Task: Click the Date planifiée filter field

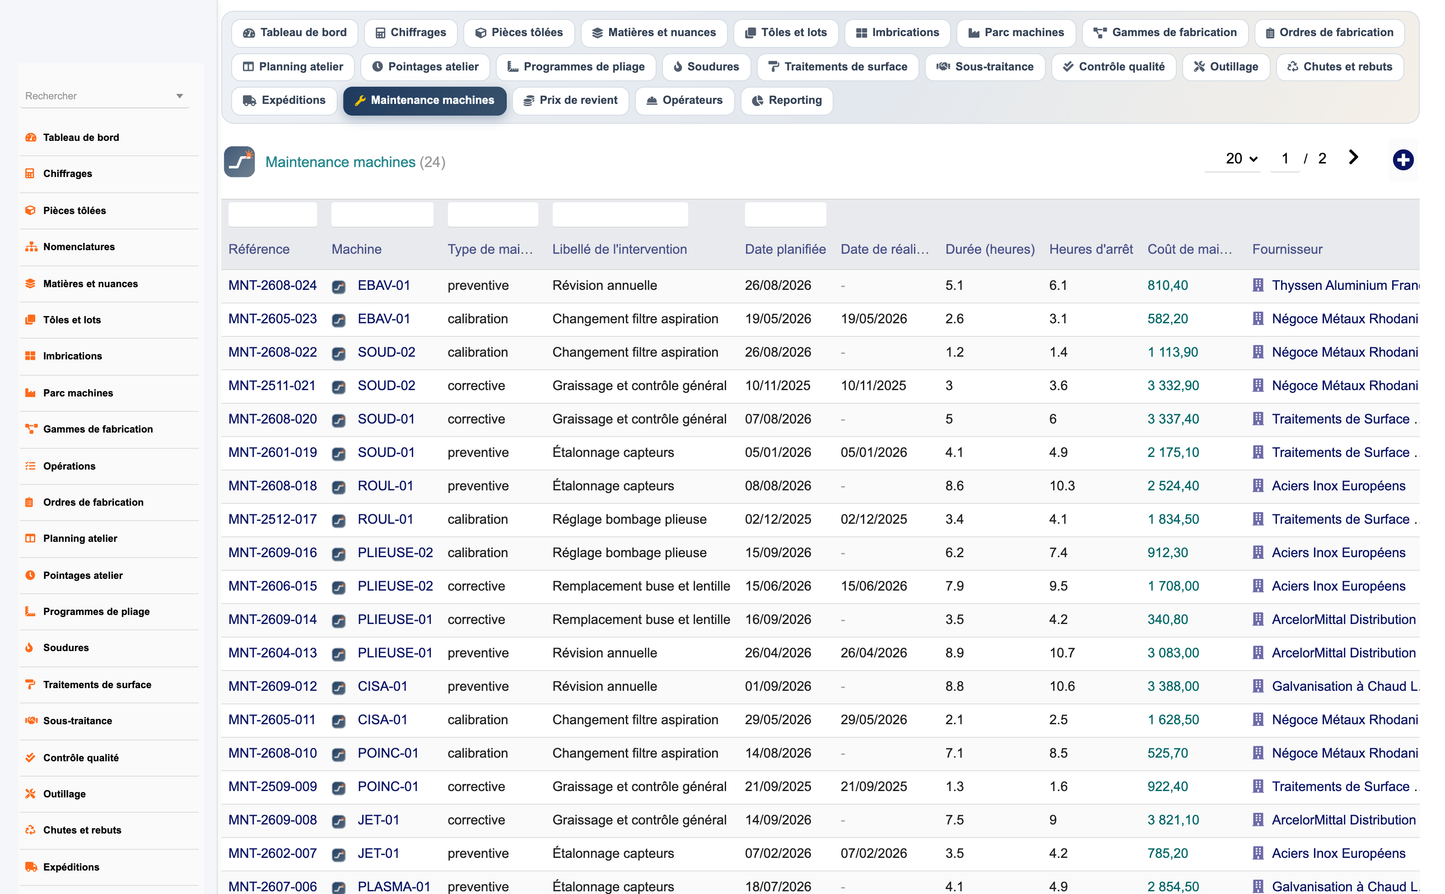Action: click(785, 214)
